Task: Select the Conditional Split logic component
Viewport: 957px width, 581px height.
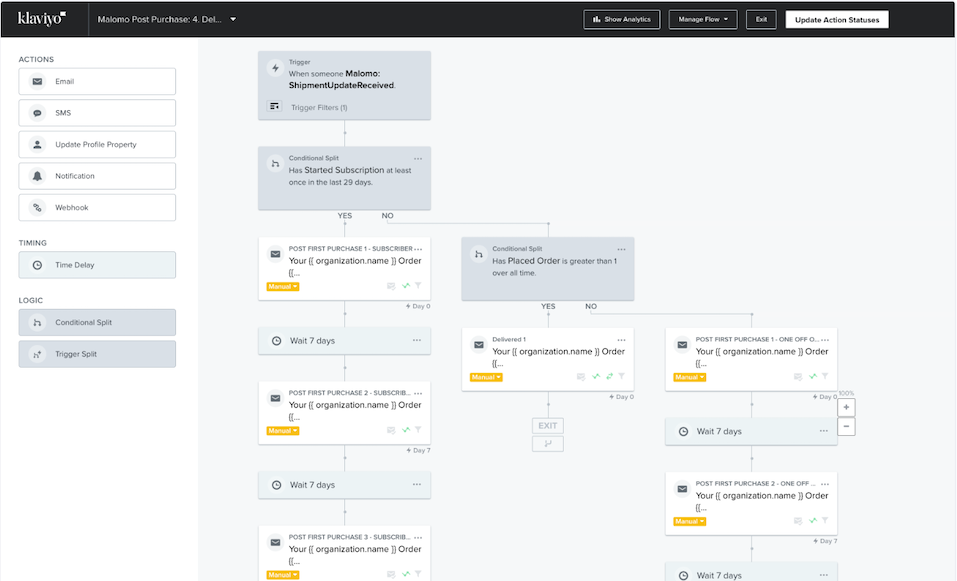Action: [97, 322]
